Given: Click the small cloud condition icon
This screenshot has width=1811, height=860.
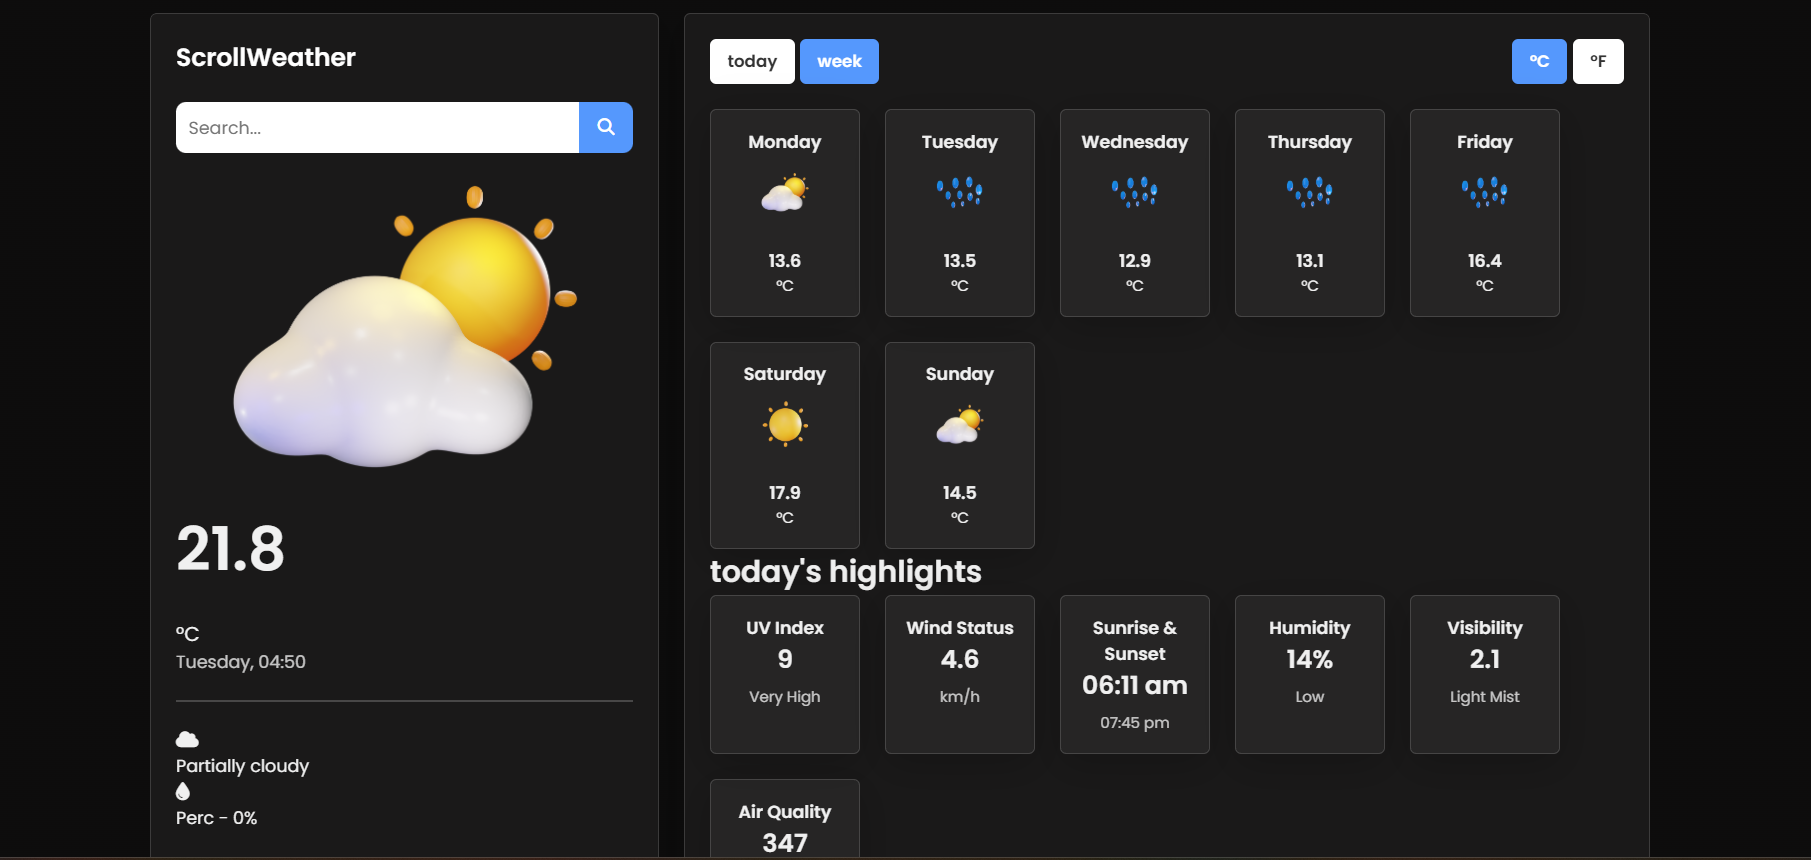Looking at the screenshot, I should pos(187,739).
